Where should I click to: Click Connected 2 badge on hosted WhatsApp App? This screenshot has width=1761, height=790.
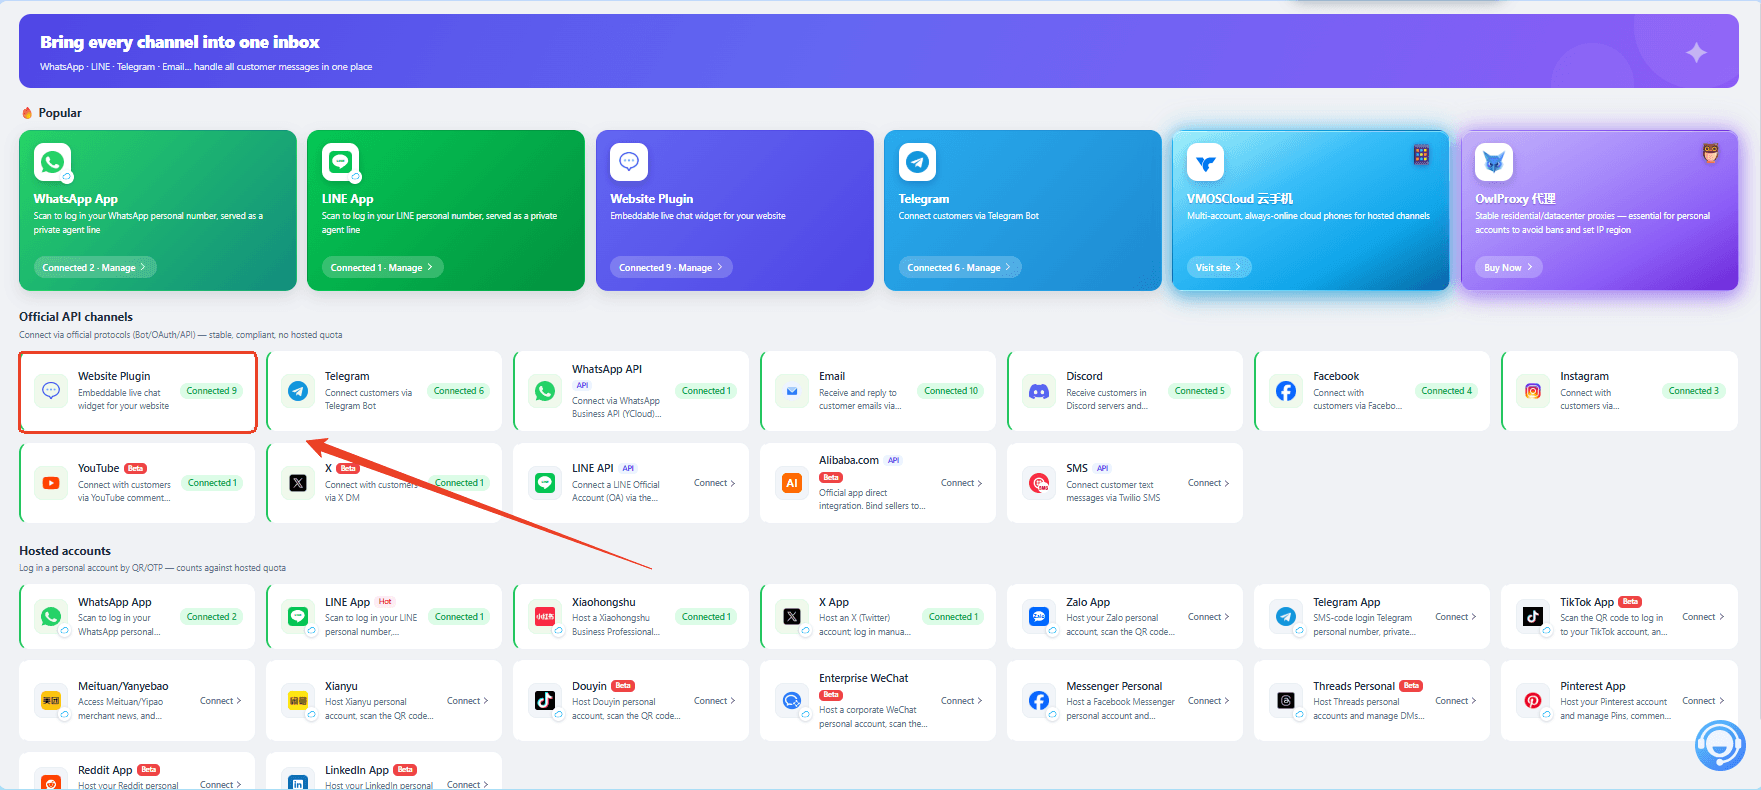tap(212, 617)
